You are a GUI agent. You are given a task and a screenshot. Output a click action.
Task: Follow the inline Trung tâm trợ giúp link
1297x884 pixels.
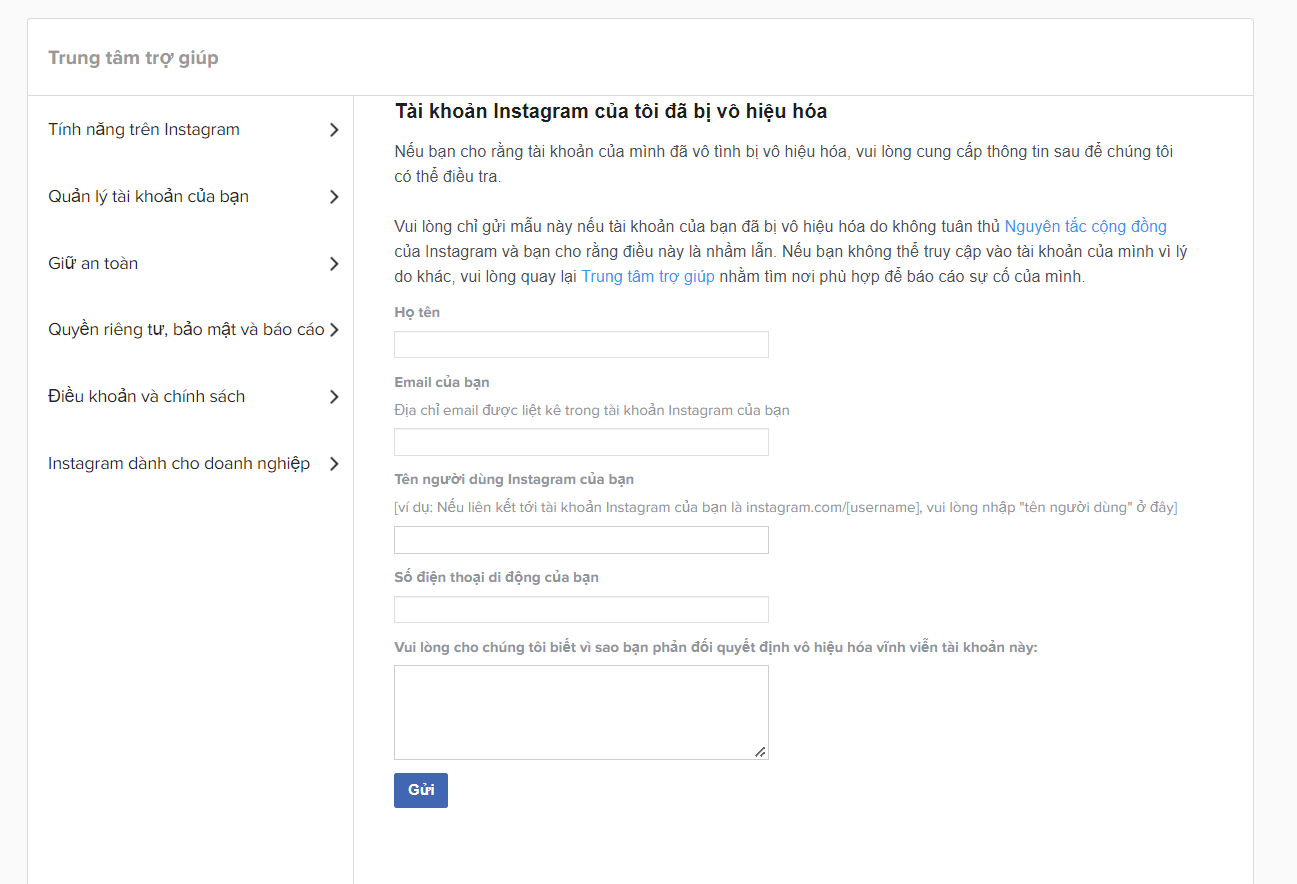(x=648, y=277)
